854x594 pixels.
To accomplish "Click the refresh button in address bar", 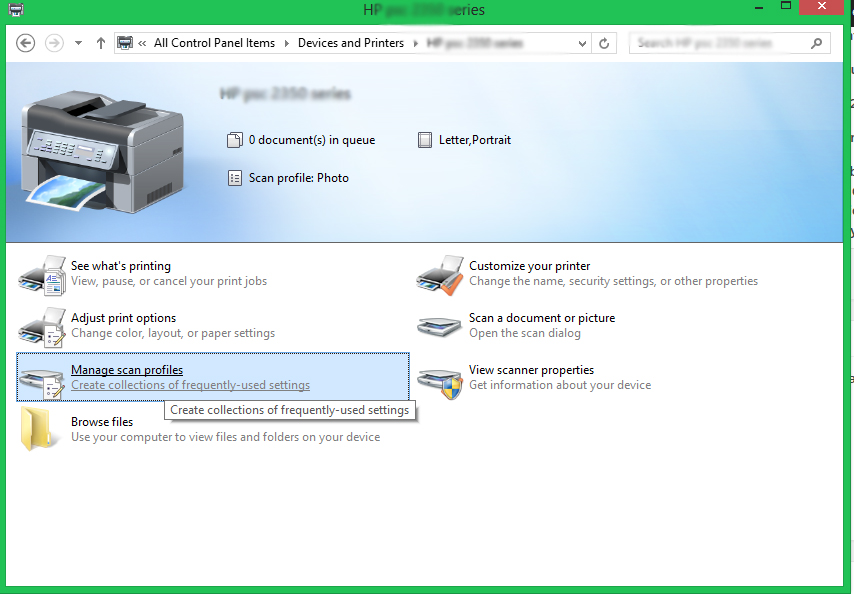I will click(x=604, y=43).
